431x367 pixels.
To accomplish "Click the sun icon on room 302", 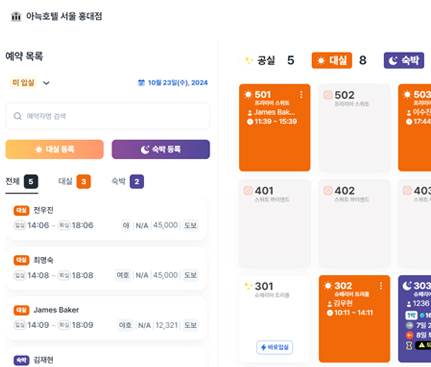I will 328,286.
